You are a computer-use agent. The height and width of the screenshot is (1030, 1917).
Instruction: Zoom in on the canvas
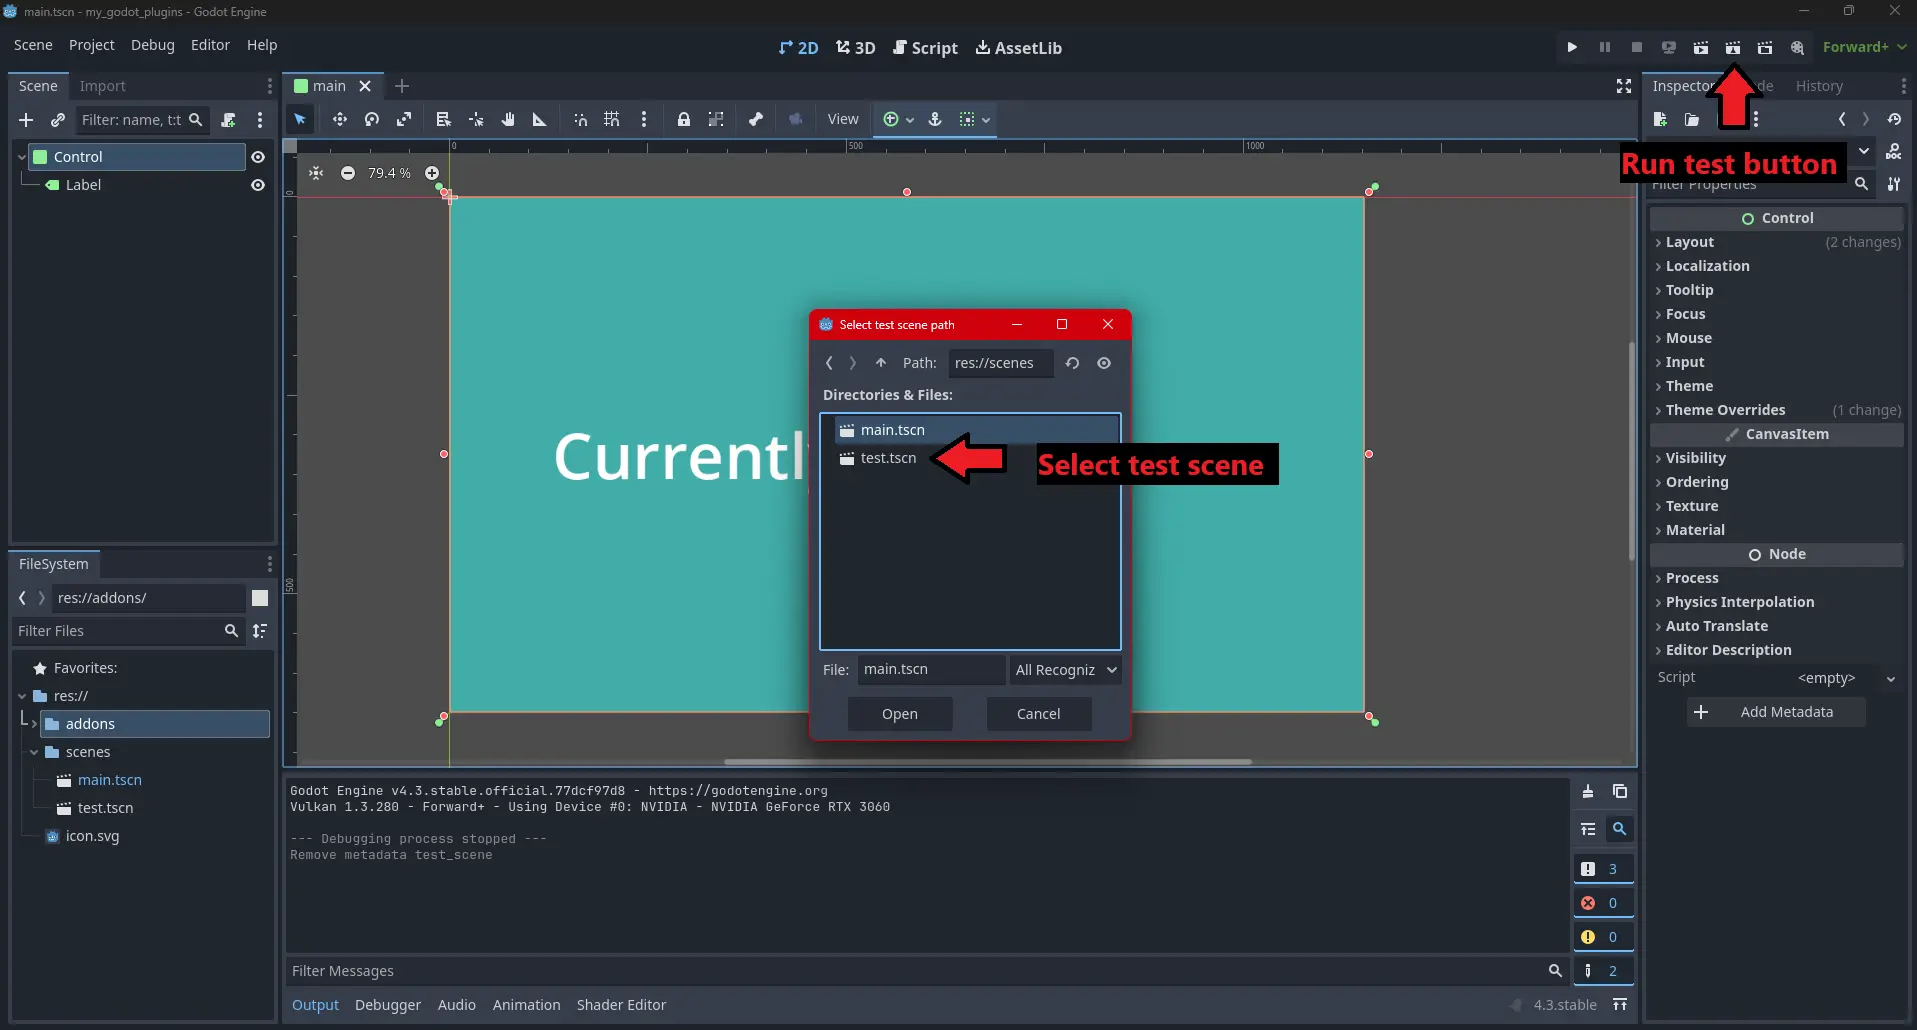432,173
